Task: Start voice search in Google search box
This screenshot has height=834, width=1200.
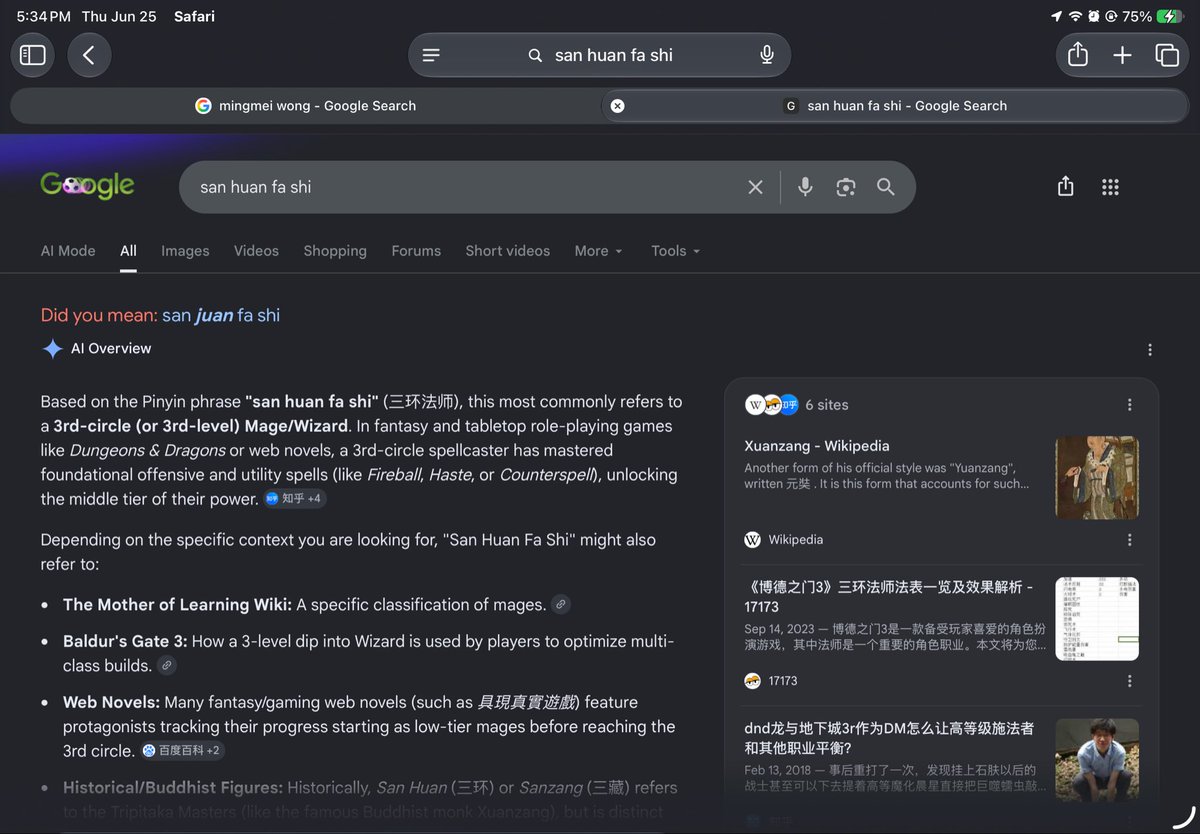Action: [805, 187]
